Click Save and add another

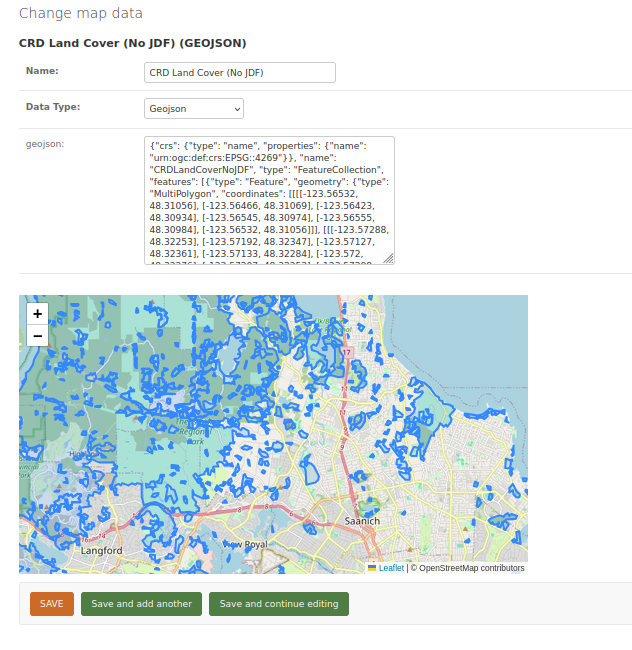(141, 604)
